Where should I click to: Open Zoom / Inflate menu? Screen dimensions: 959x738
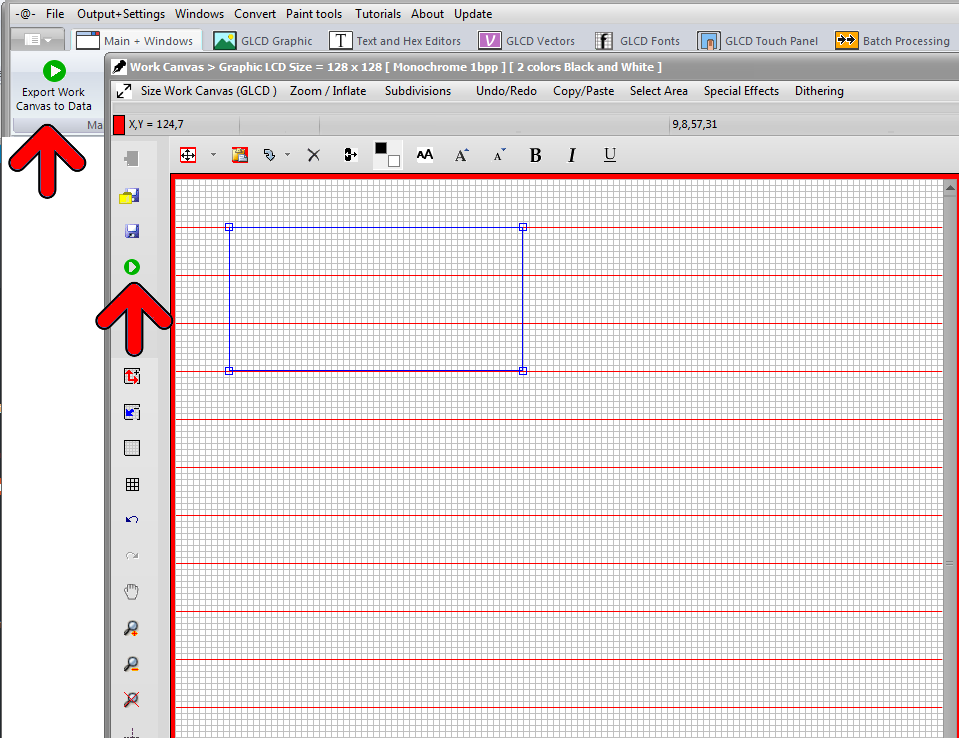click(x=328, y=91)
